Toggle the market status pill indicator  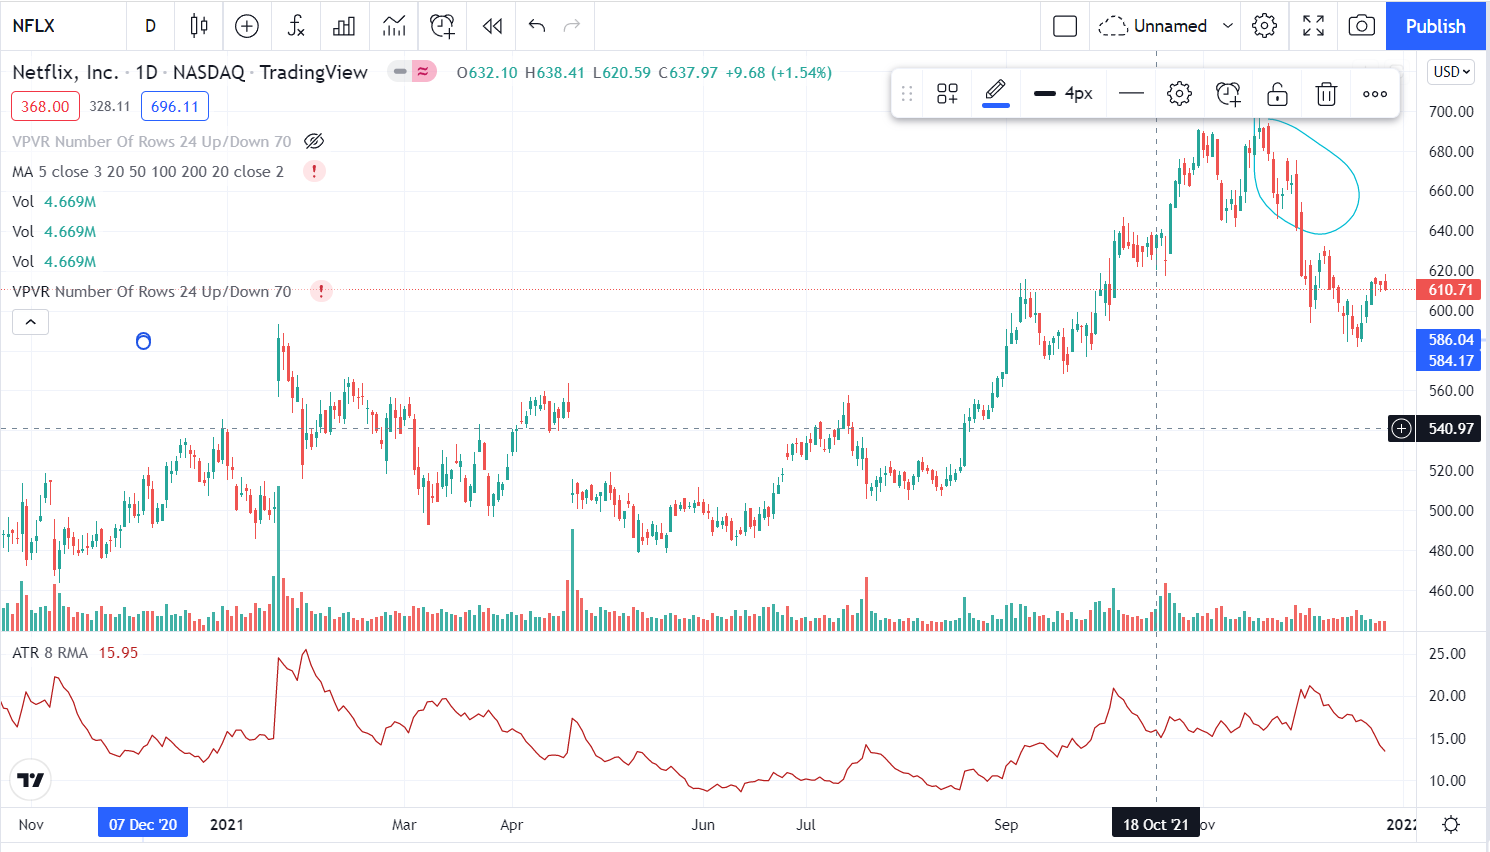[411, 72]
